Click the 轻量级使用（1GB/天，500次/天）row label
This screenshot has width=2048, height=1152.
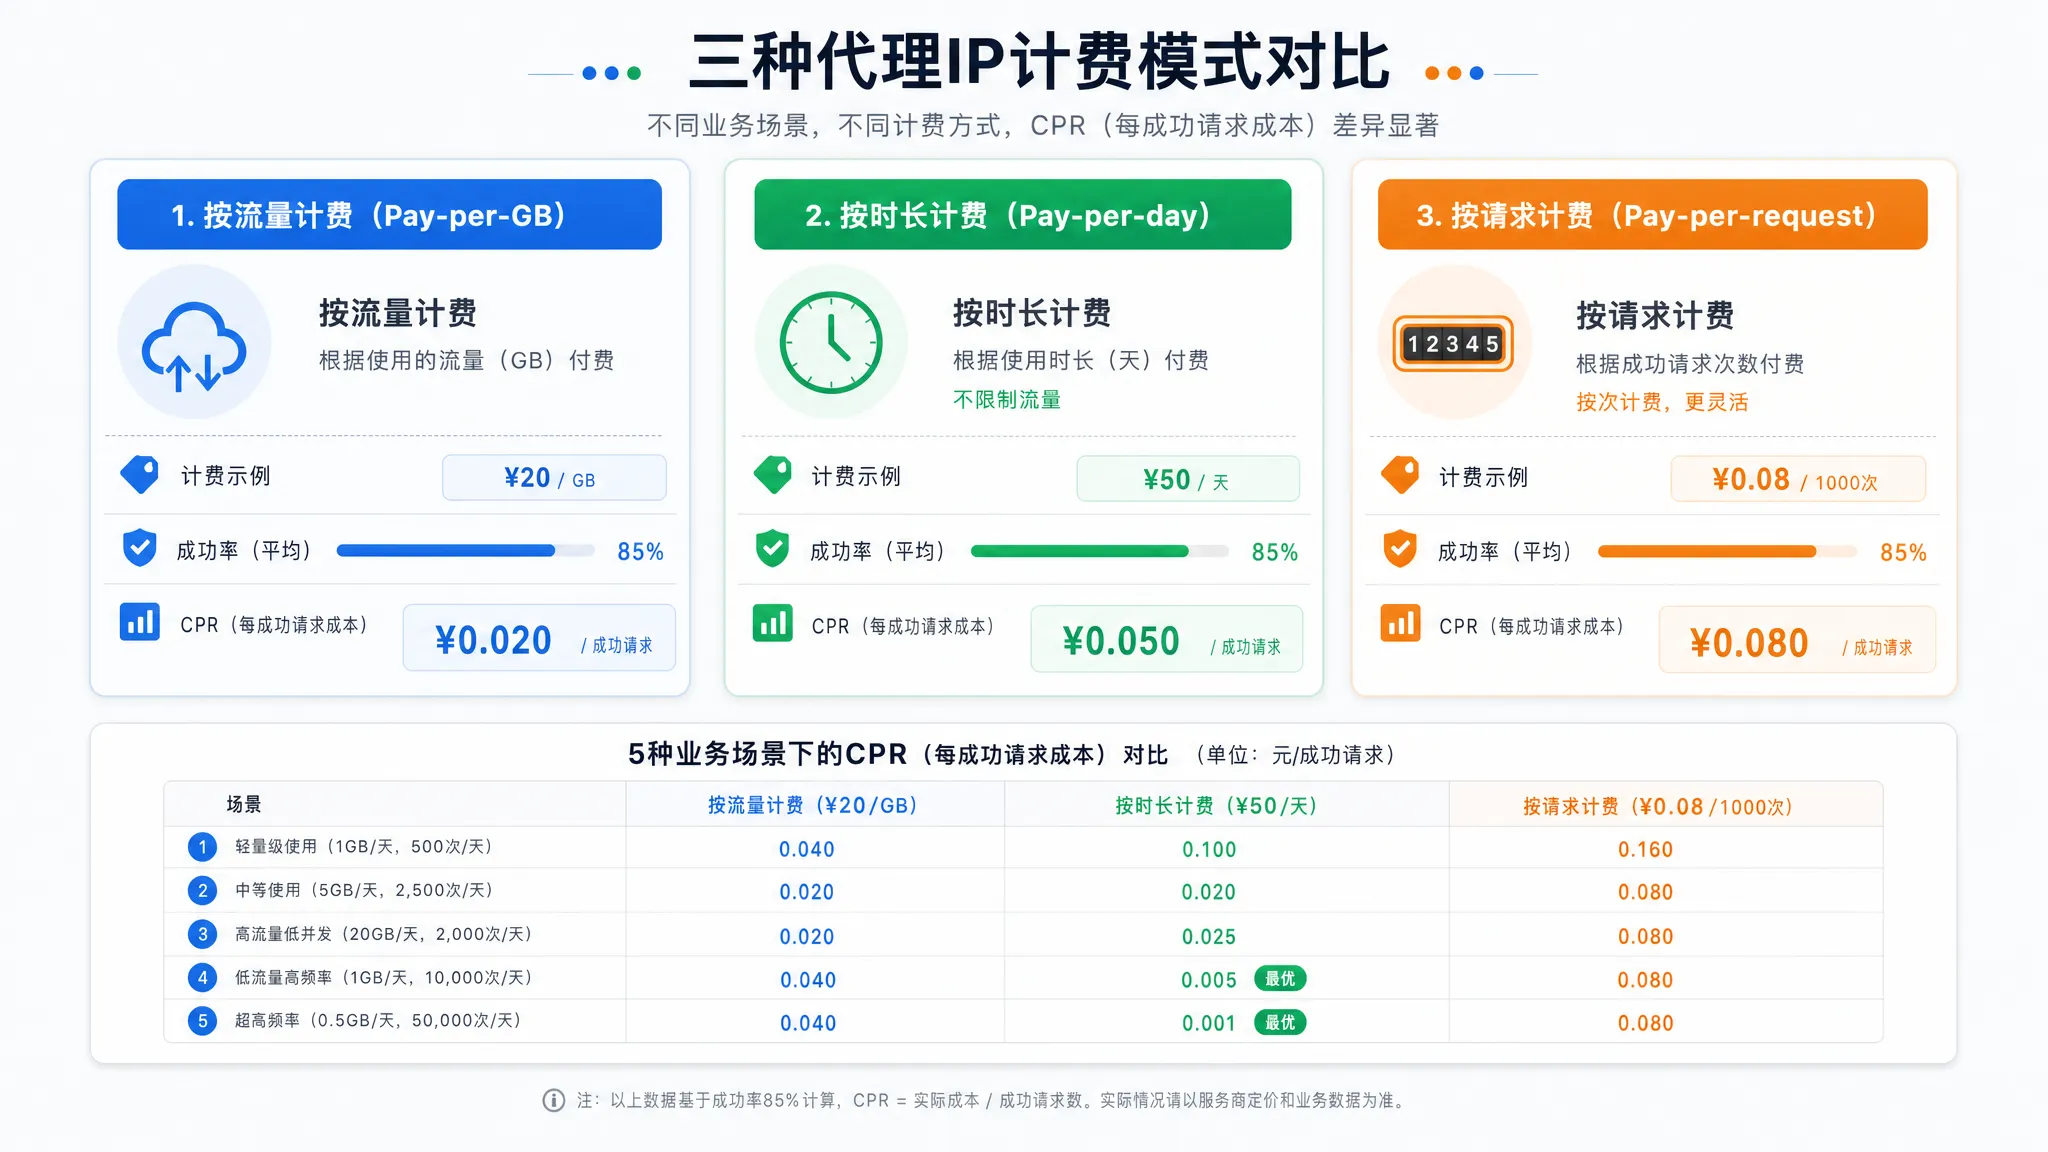point(364,847)
